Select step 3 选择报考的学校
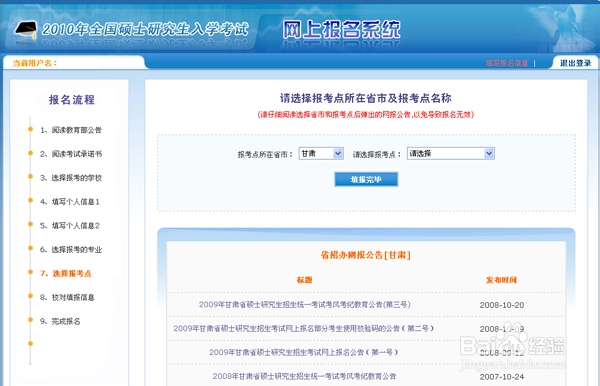The height and width of the screenshot is (386, 600). (x=71, y=178)
